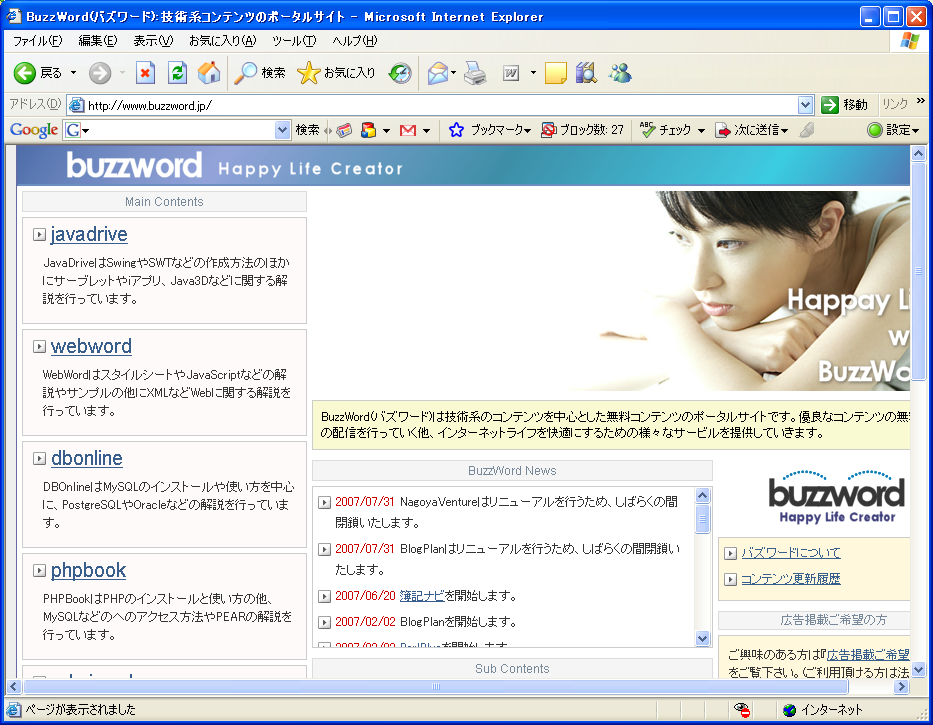The width and height of the screenshot is (933, 725).
Task: Open address bar dropdown arrow
Action: coord(805,105)
